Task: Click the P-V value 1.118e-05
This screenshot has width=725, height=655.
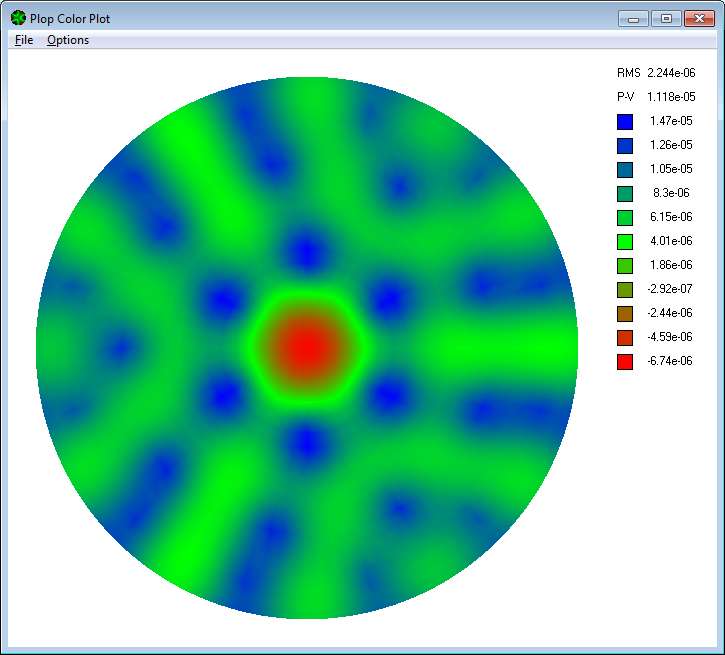Action: point(671,97)
